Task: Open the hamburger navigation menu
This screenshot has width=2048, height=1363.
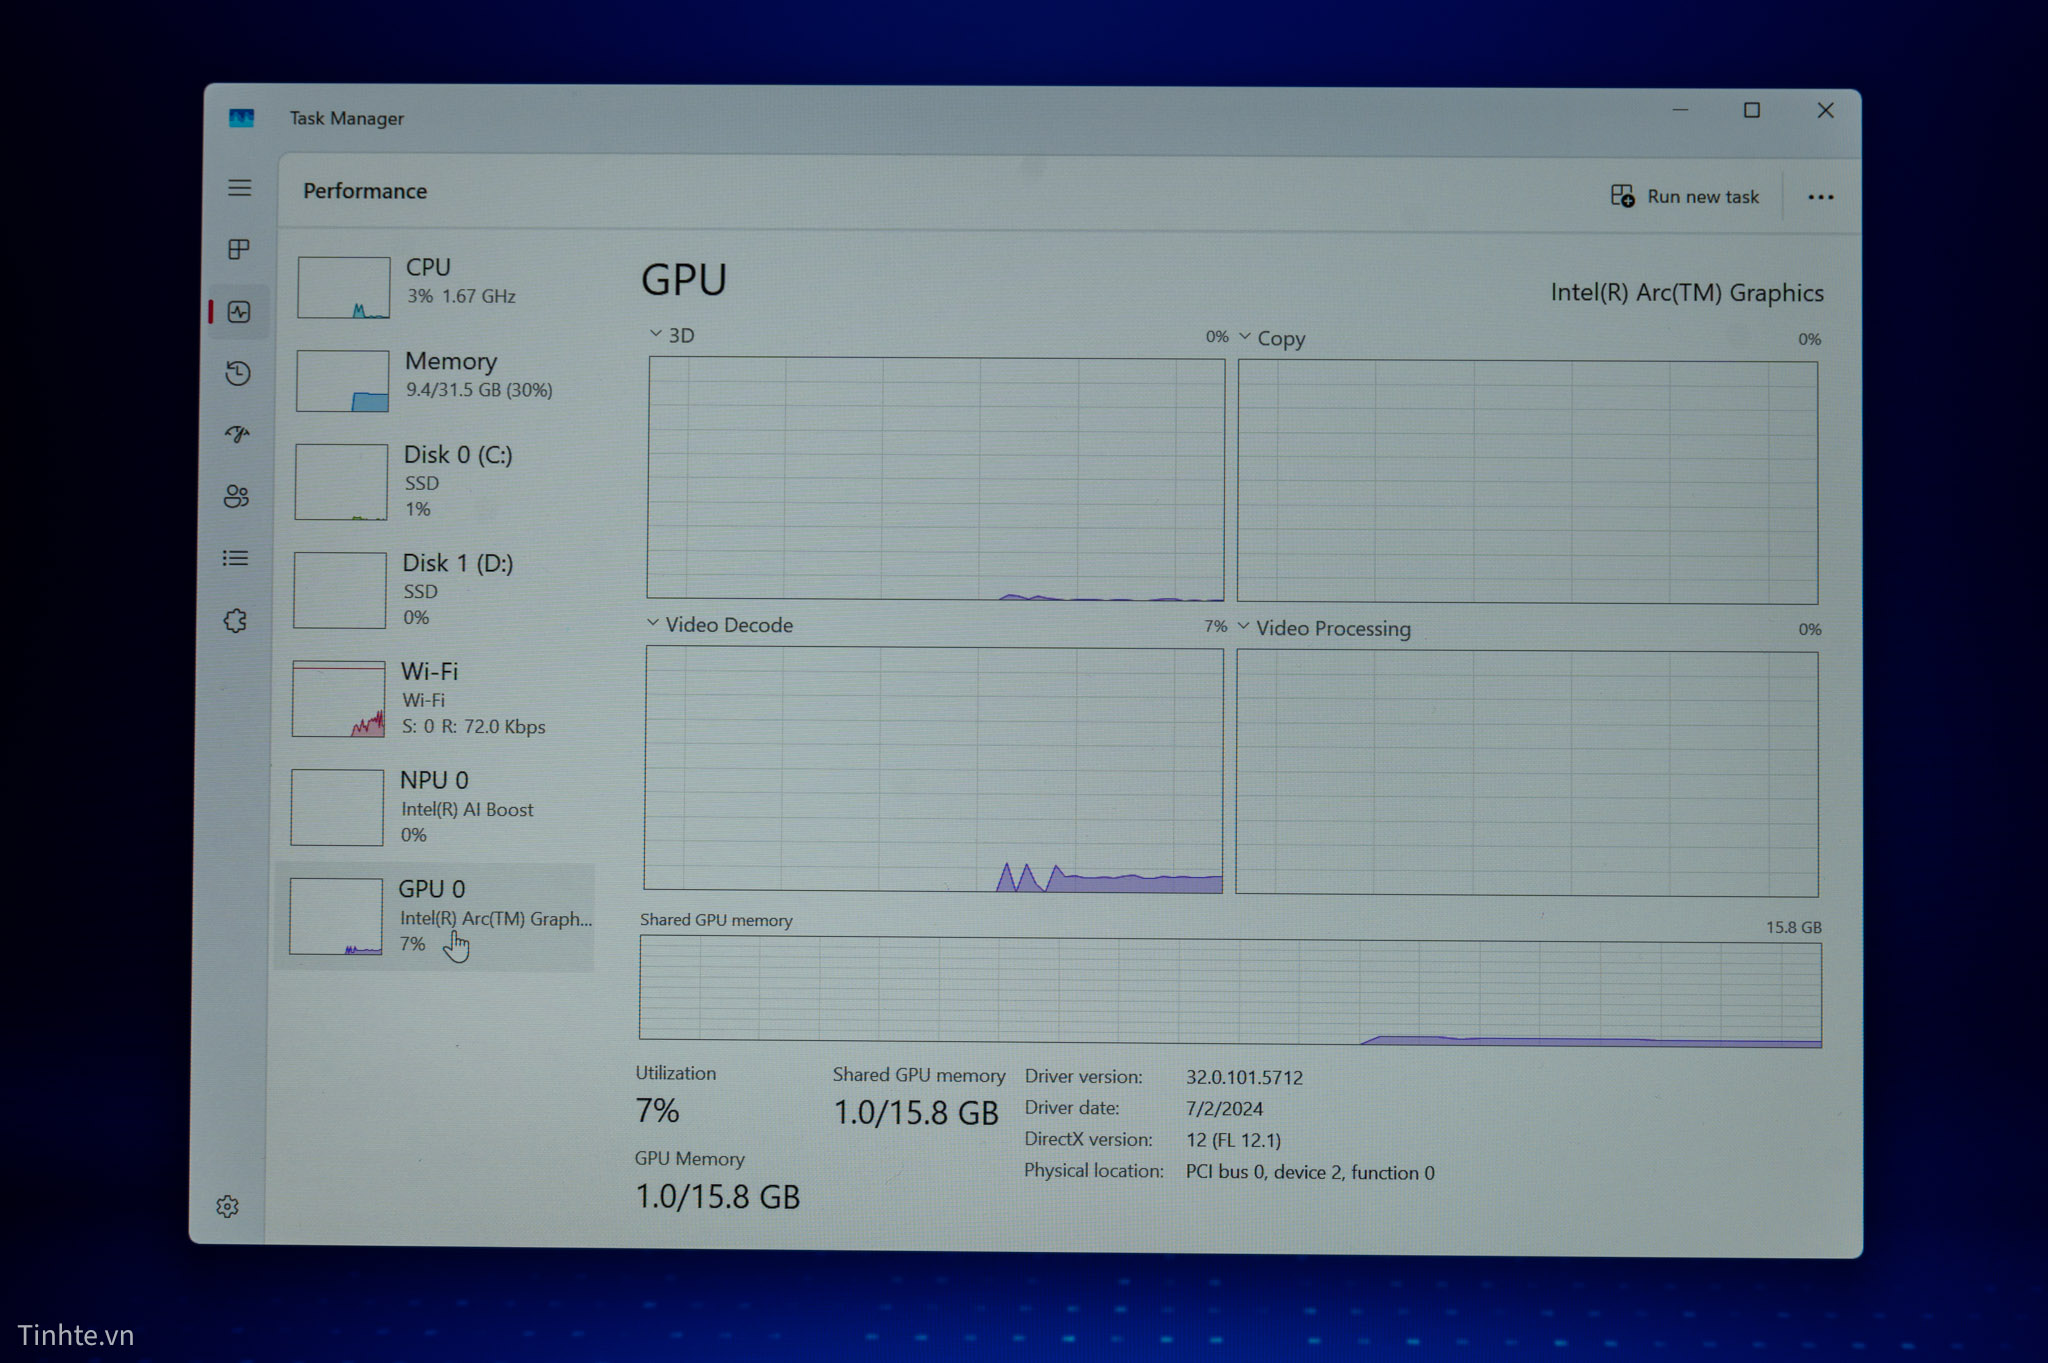Action: click(239, 188)
